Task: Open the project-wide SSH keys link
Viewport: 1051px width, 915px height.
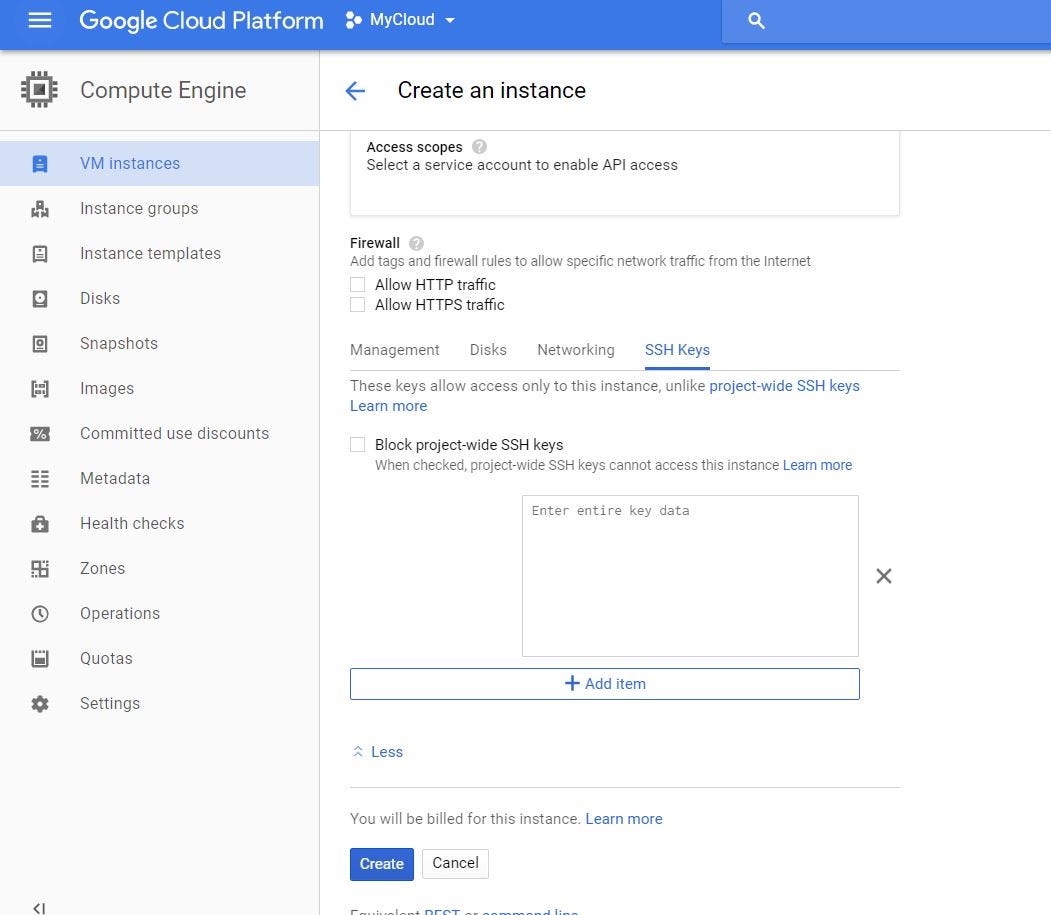Action: 784,386
